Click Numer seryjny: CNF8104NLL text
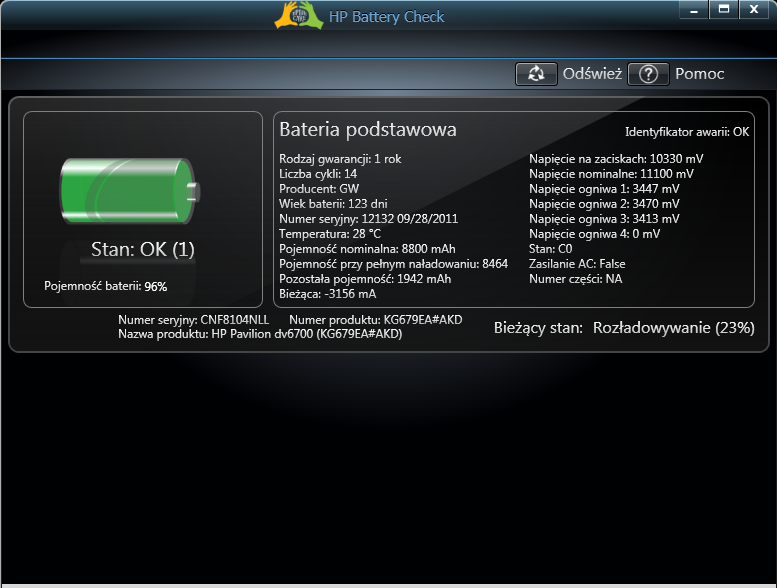This screenshot has width=777, height=588. [x=193, y=320]
